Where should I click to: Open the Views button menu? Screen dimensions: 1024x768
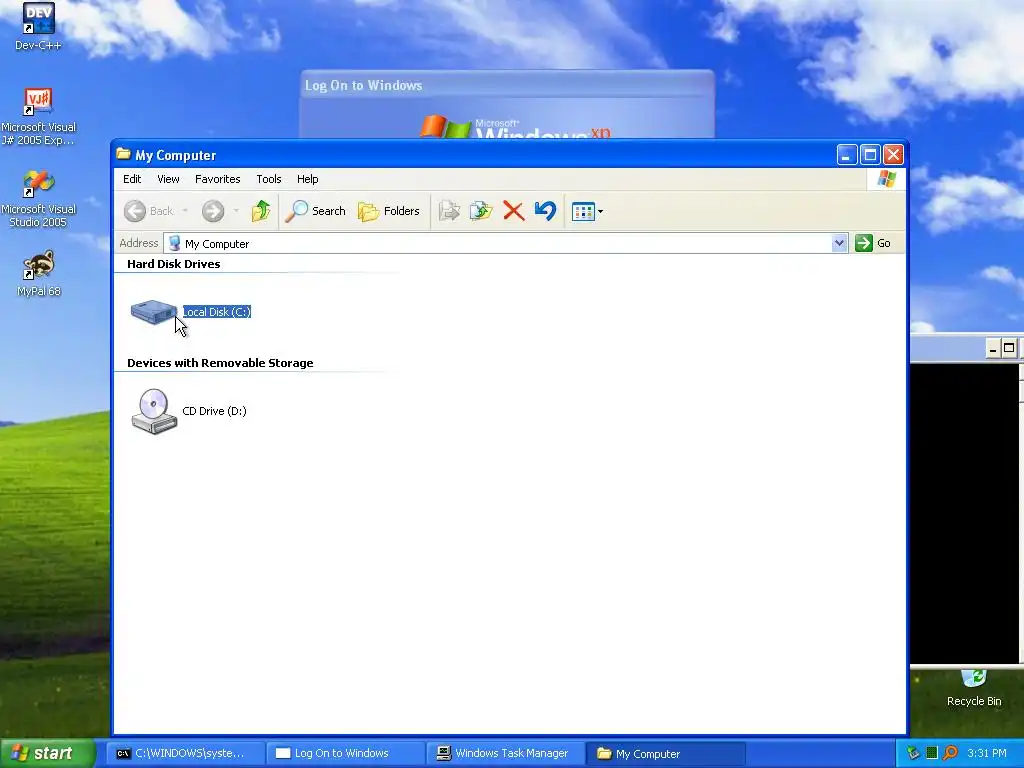click(586, 212)
